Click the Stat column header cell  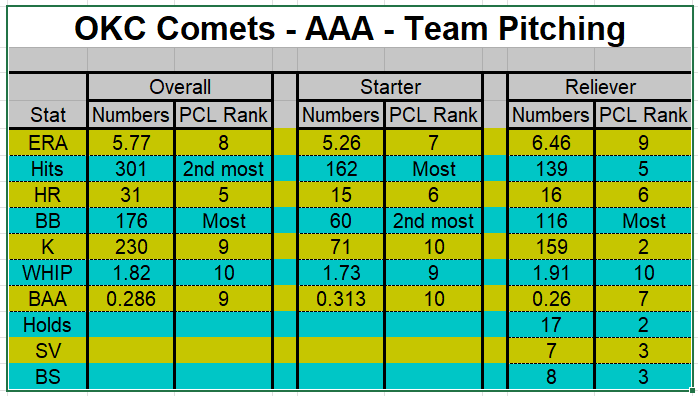coord(48,115)
